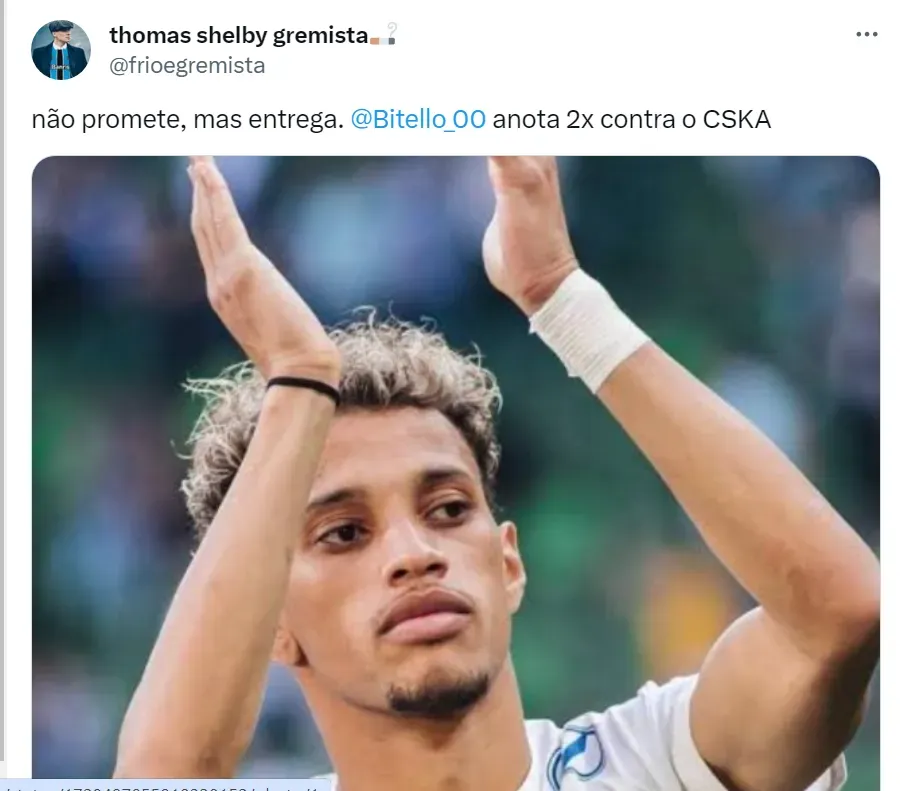Screen dimensions: 902x791
Task: Click the question-mark glyph after the display name
Action: click(392, 35)
